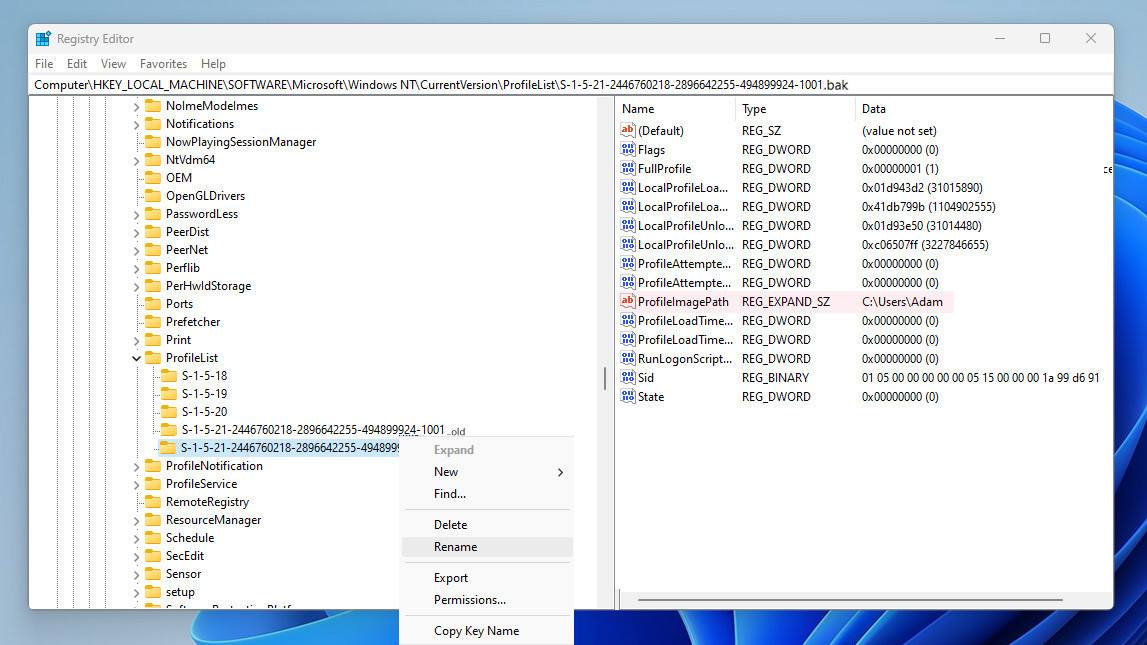Click folder icon of the key ending .old
This screenshot has width=1147, height=645.
(x=169, y=430)
